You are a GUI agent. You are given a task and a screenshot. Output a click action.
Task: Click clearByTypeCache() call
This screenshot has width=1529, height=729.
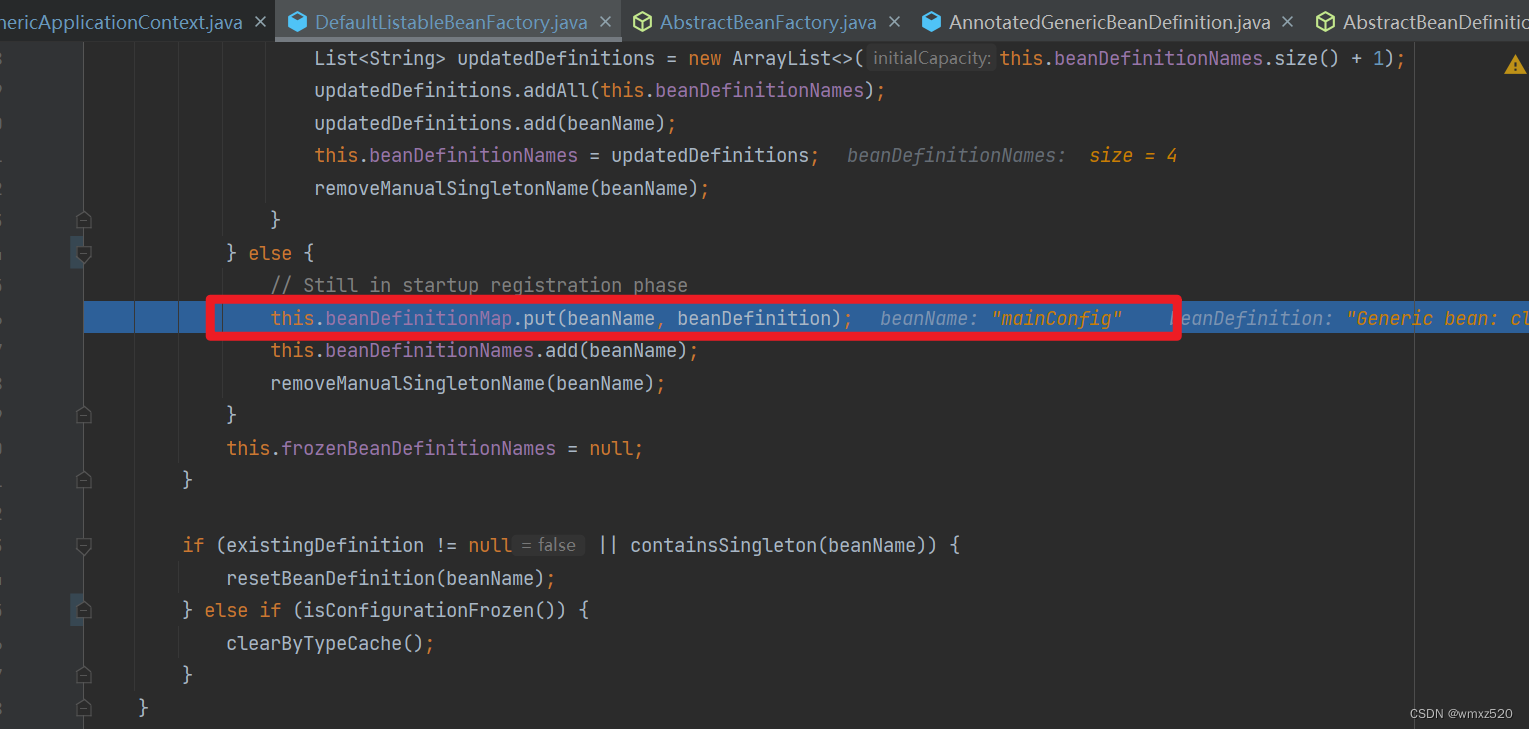coord(330,643)
